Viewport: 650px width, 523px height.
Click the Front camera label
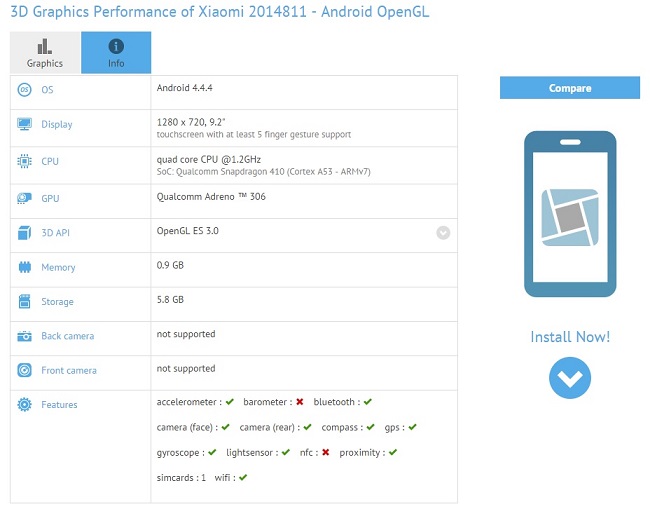pyautogui.click(x=69, y=370)
